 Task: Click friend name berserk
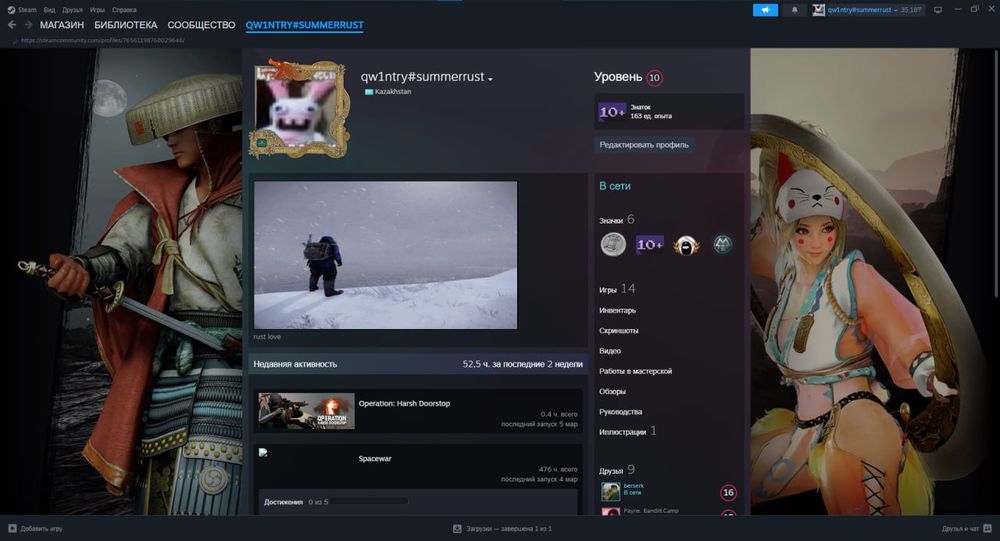633,486
